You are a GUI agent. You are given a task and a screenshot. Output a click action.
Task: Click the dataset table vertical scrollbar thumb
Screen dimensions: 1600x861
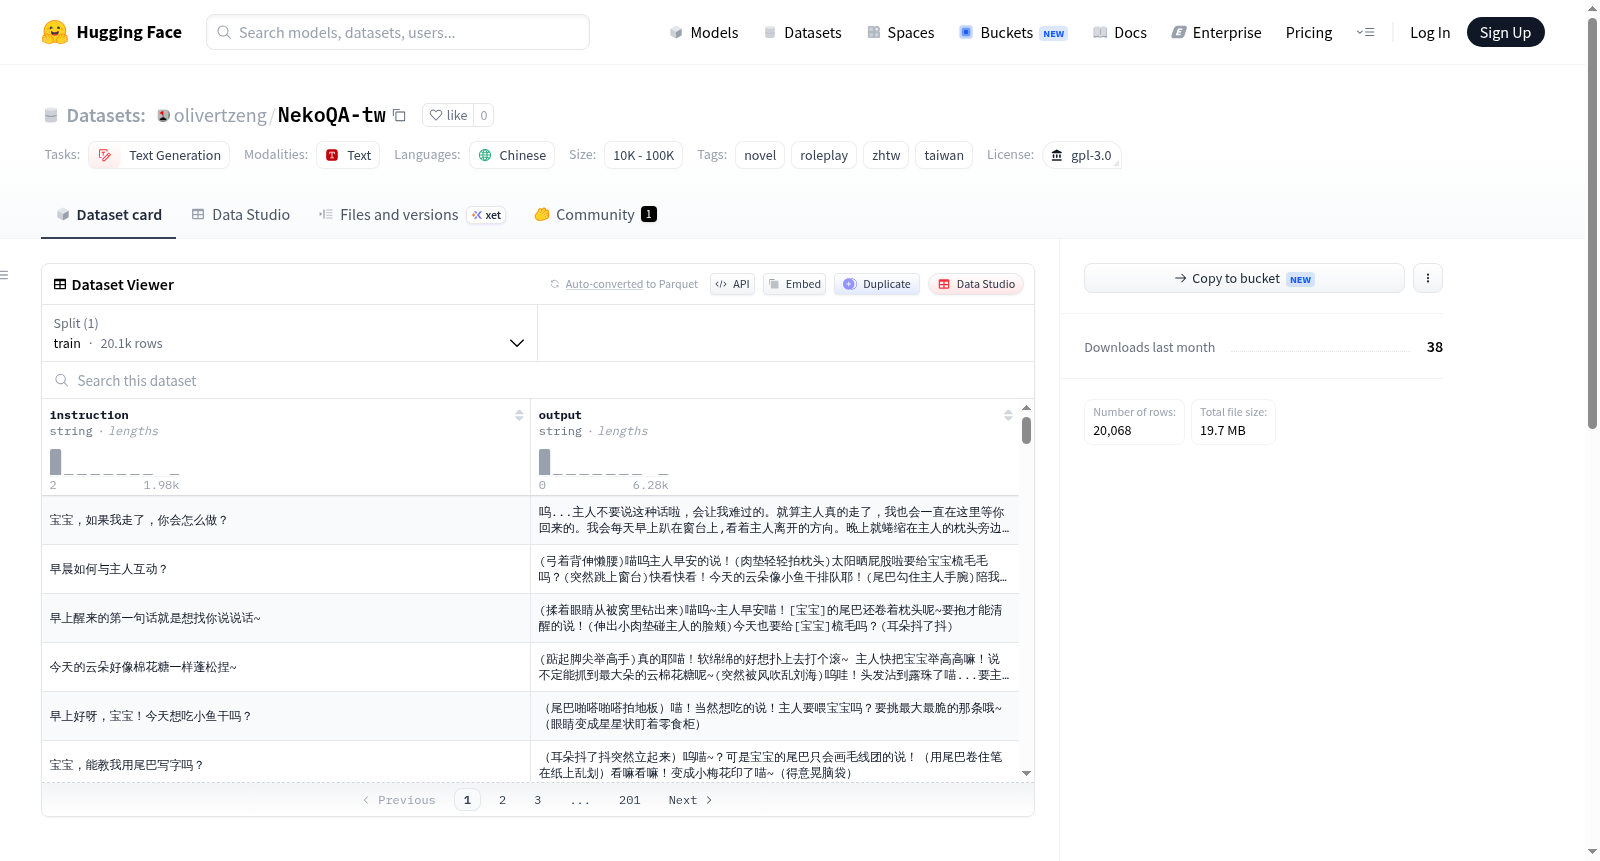1026,430
